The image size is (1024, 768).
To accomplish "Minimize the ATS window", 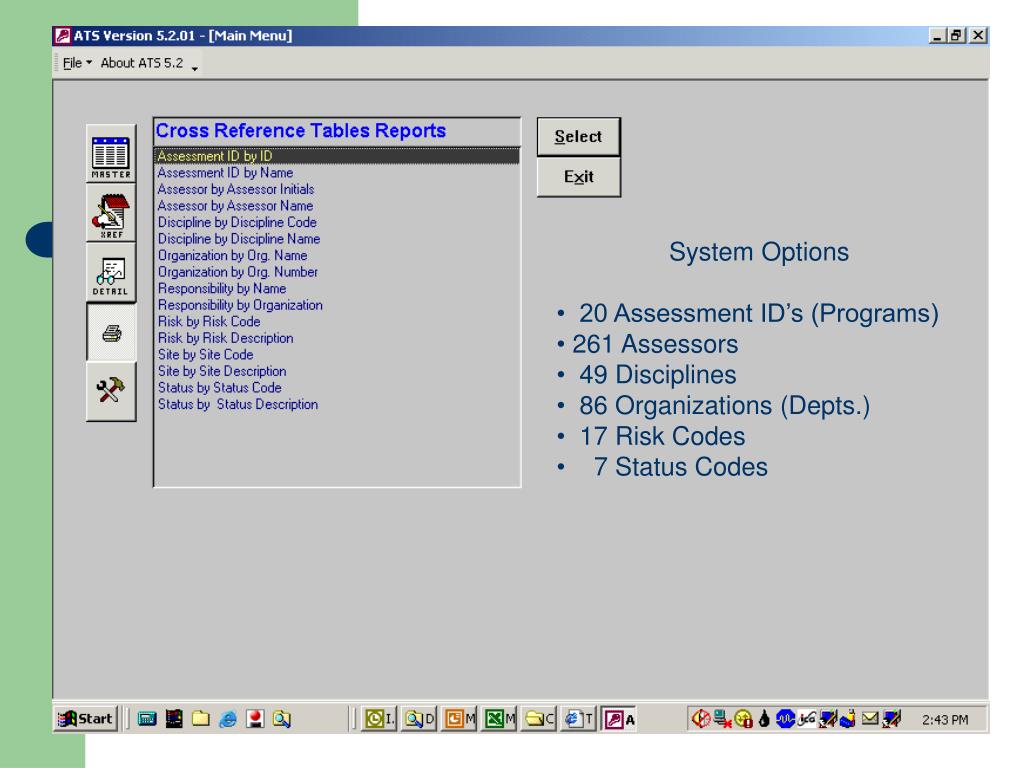I will coord(937,36).
